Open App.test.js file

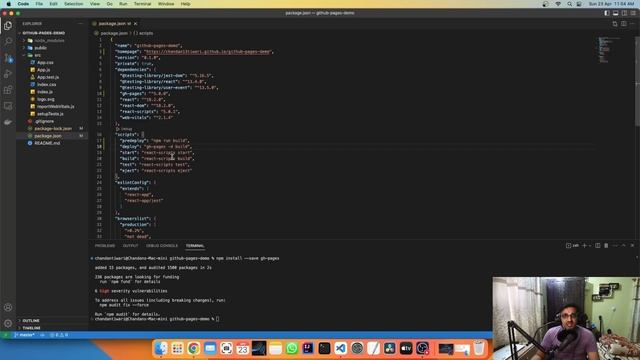point(48,77)
